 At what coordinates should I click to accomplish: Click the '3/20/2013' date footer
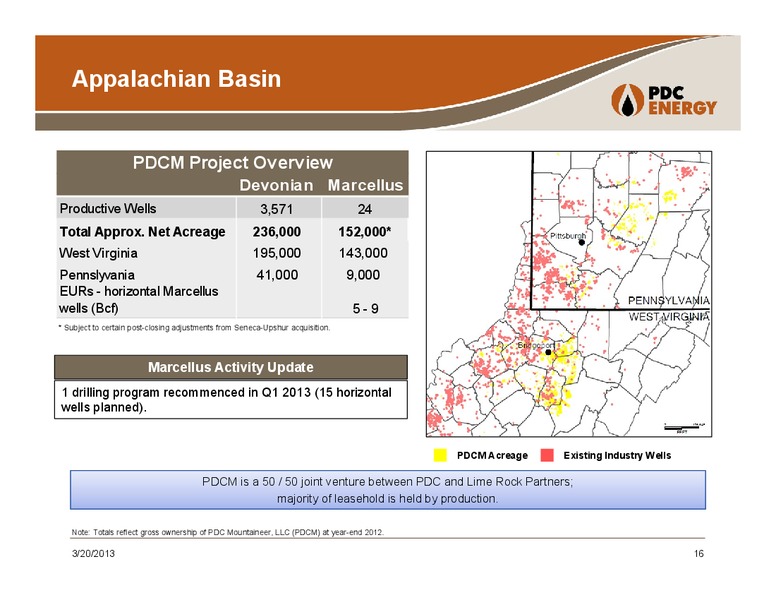click(93, 553)
